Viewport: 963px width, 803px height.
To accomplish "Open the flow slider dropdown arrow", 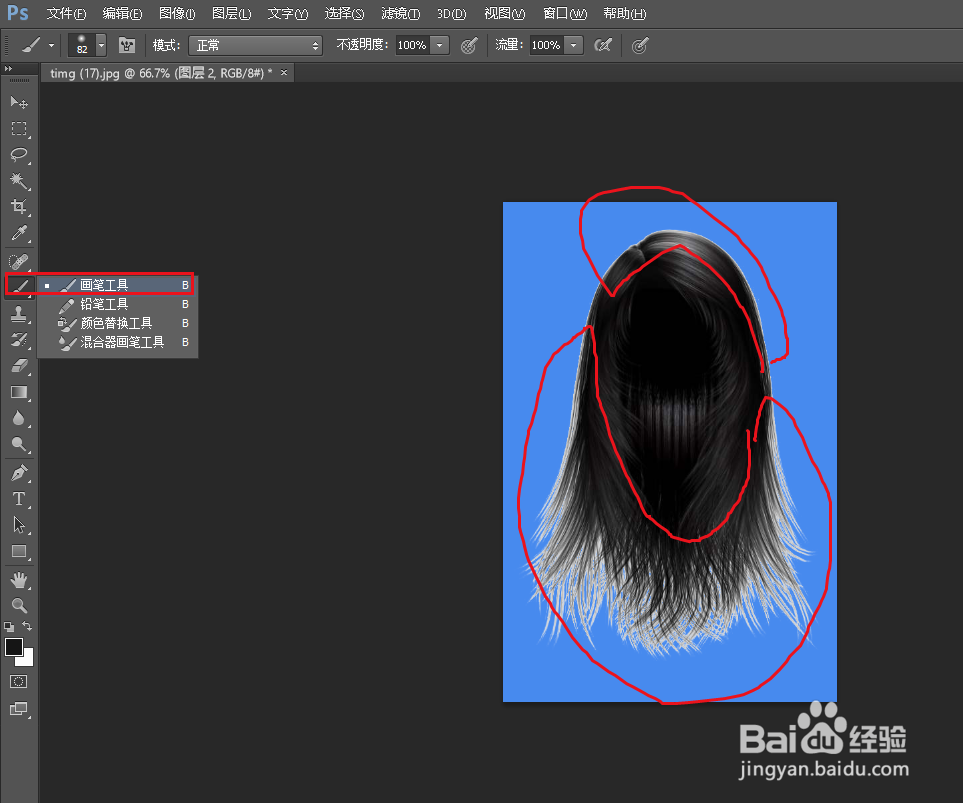I will coord(573,45).
